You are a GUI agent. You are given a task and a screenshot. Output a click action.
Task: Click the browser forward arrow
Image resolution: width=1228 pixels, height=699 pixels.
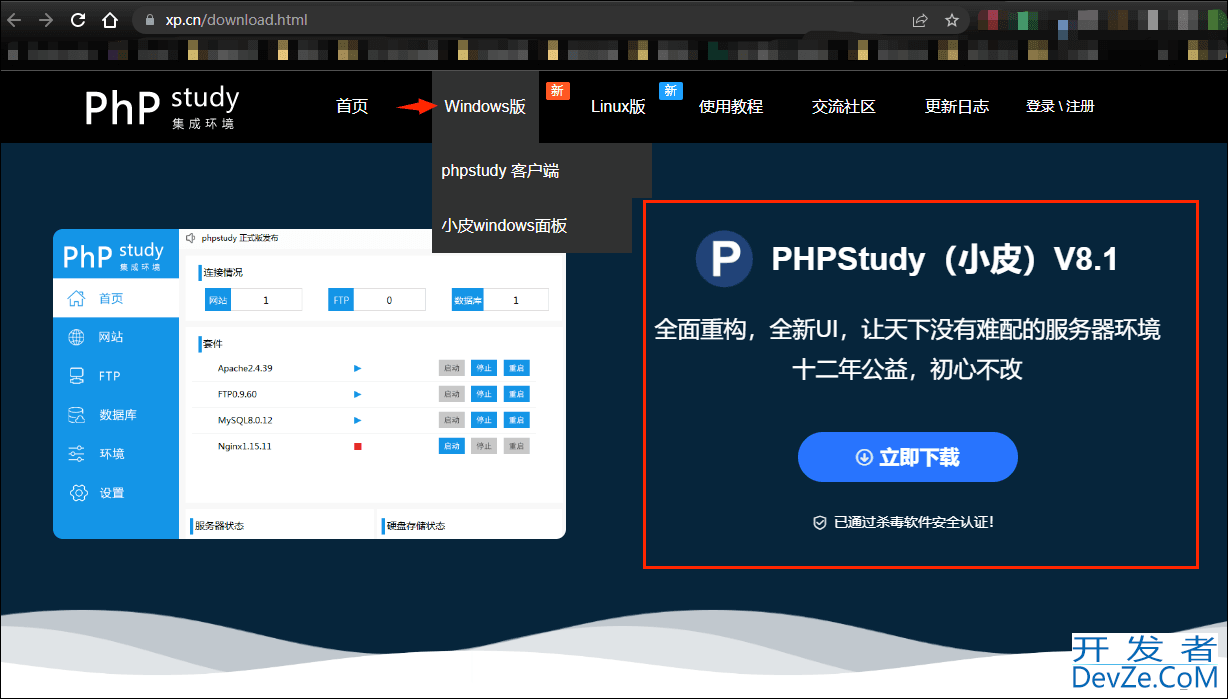click(x=46, y=20)
